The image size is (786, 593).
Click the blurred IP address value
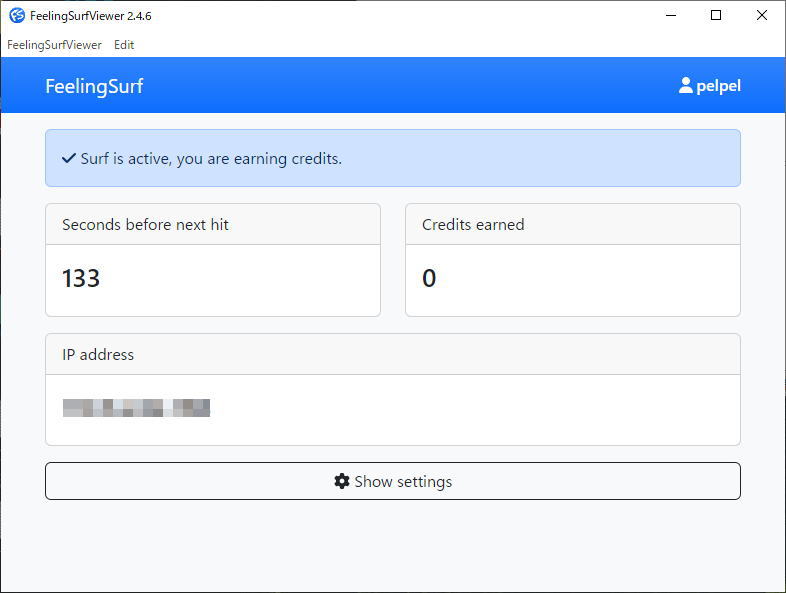(136, 408)
